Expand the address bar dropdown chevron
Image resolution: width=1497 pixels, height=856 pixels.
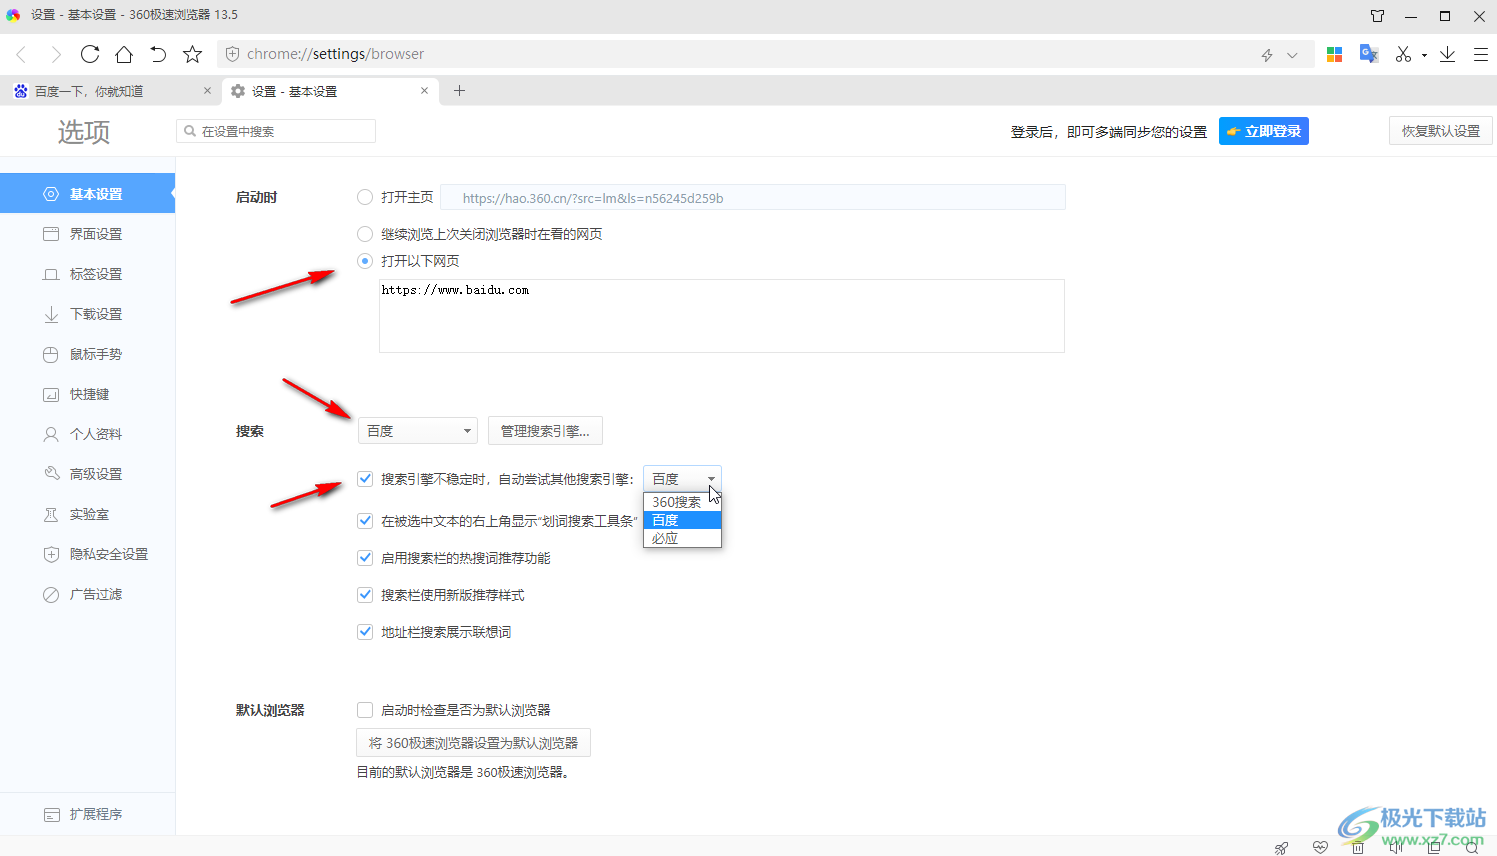coord(1292,55)
